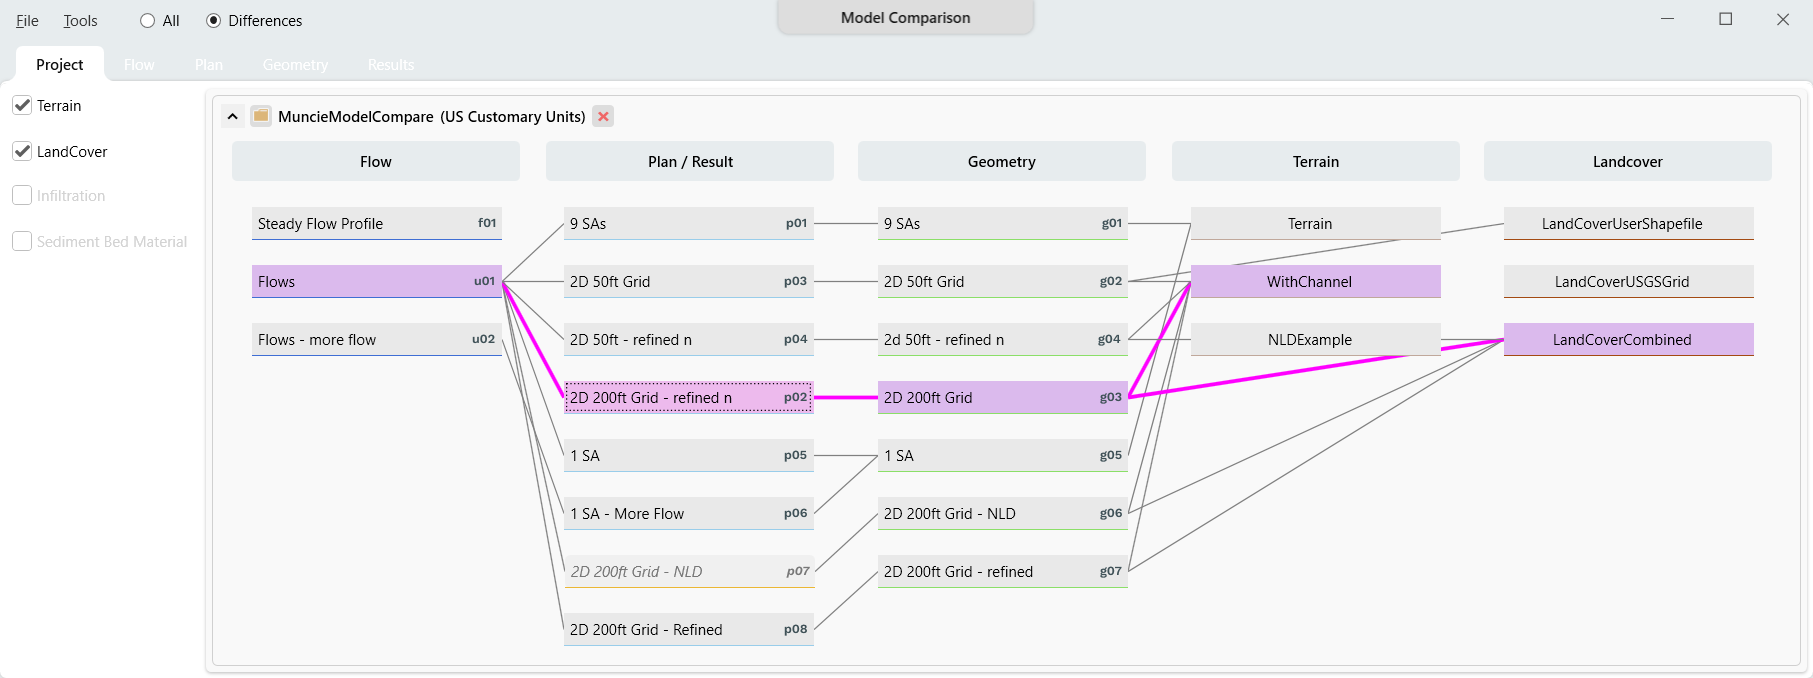The height and width of the screenshot is (678, 1813).
Task: Select the LandCoverCombined node
Action: 1628,340
